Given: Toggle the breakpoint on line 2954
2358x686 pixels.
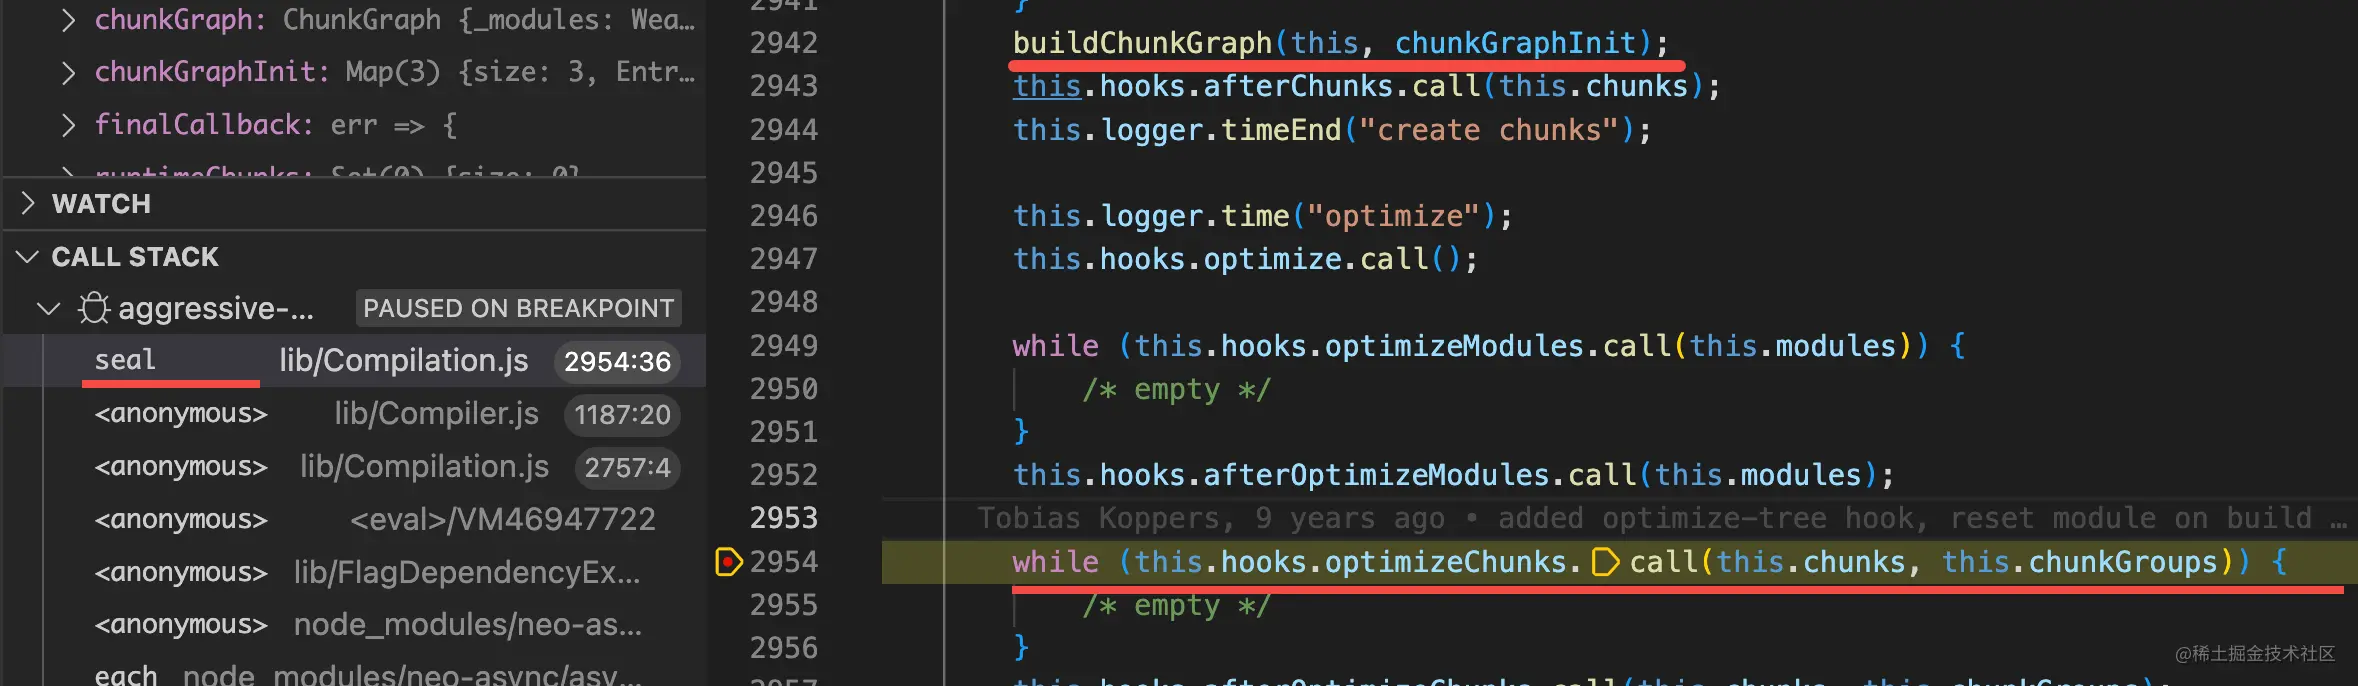Looking at the screenshot, I should (729, 562).
